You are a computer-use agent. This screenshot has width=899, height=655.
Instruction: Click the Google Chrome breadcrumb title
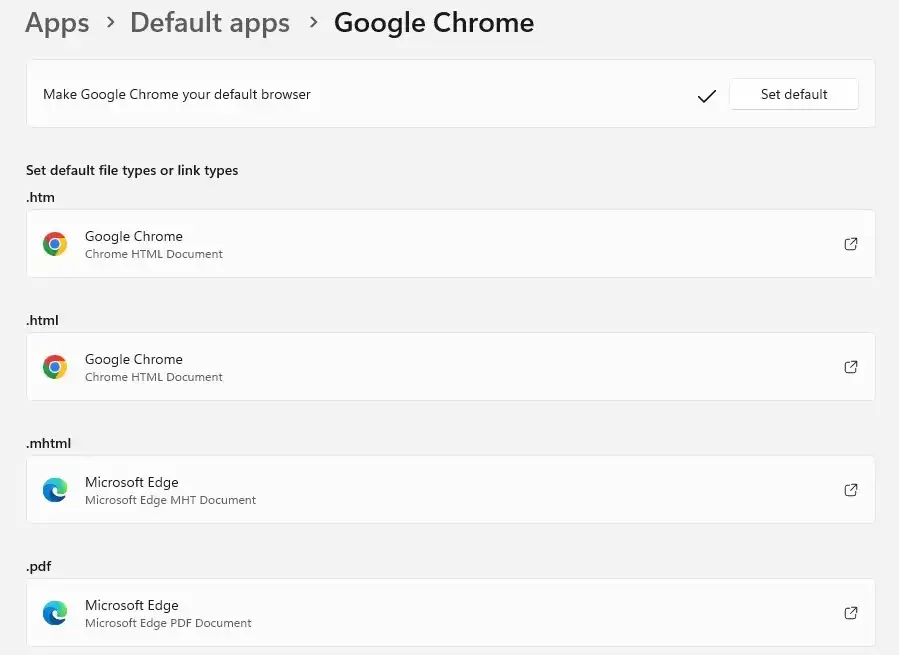pos(434,24)
